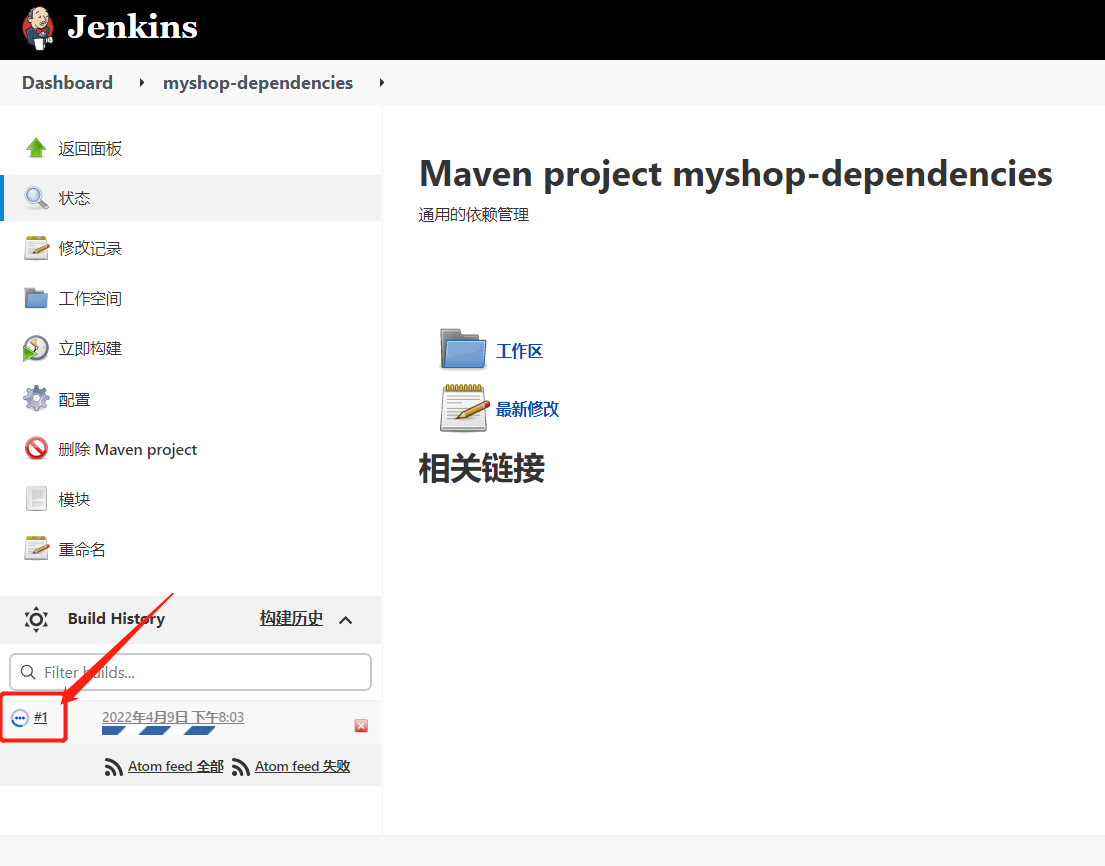The width and height of the screenshot is (1105, 866).
Task: Click the red prohibited icon for 删除 Maven project
Action: pos(36,449)
